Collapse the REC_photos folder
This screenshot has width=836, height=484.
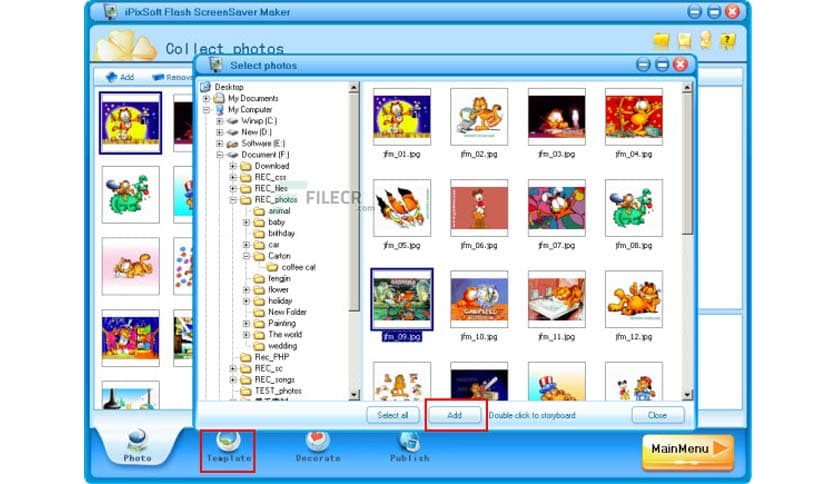click(233, 200)
